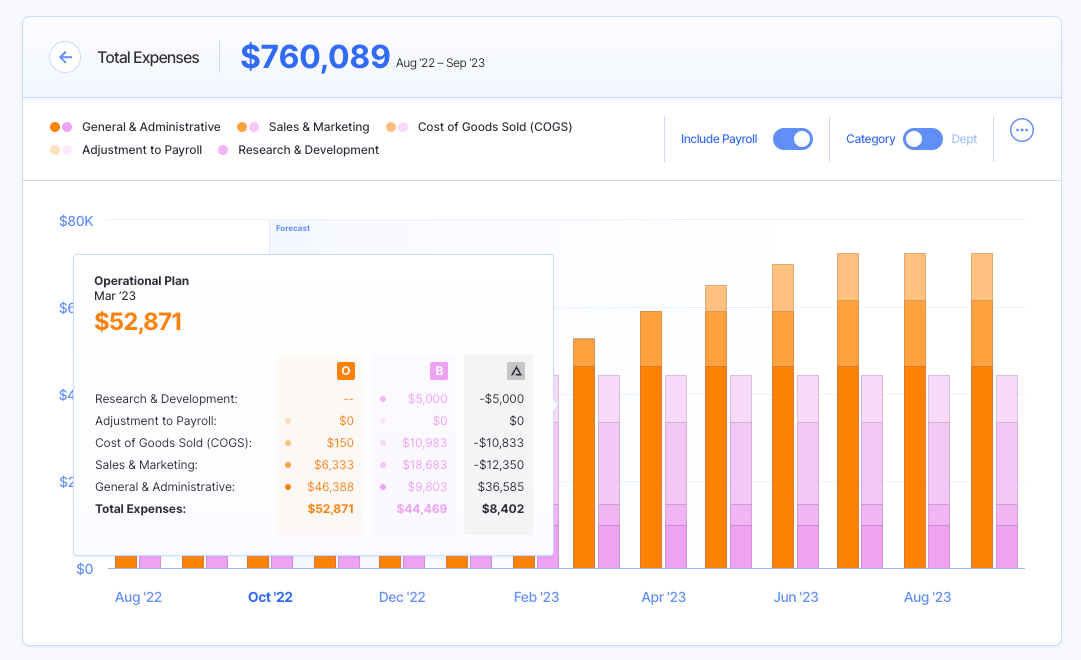Toggle the Include Payroll switch
1081x660 pixels.
(x=792, y=139)
